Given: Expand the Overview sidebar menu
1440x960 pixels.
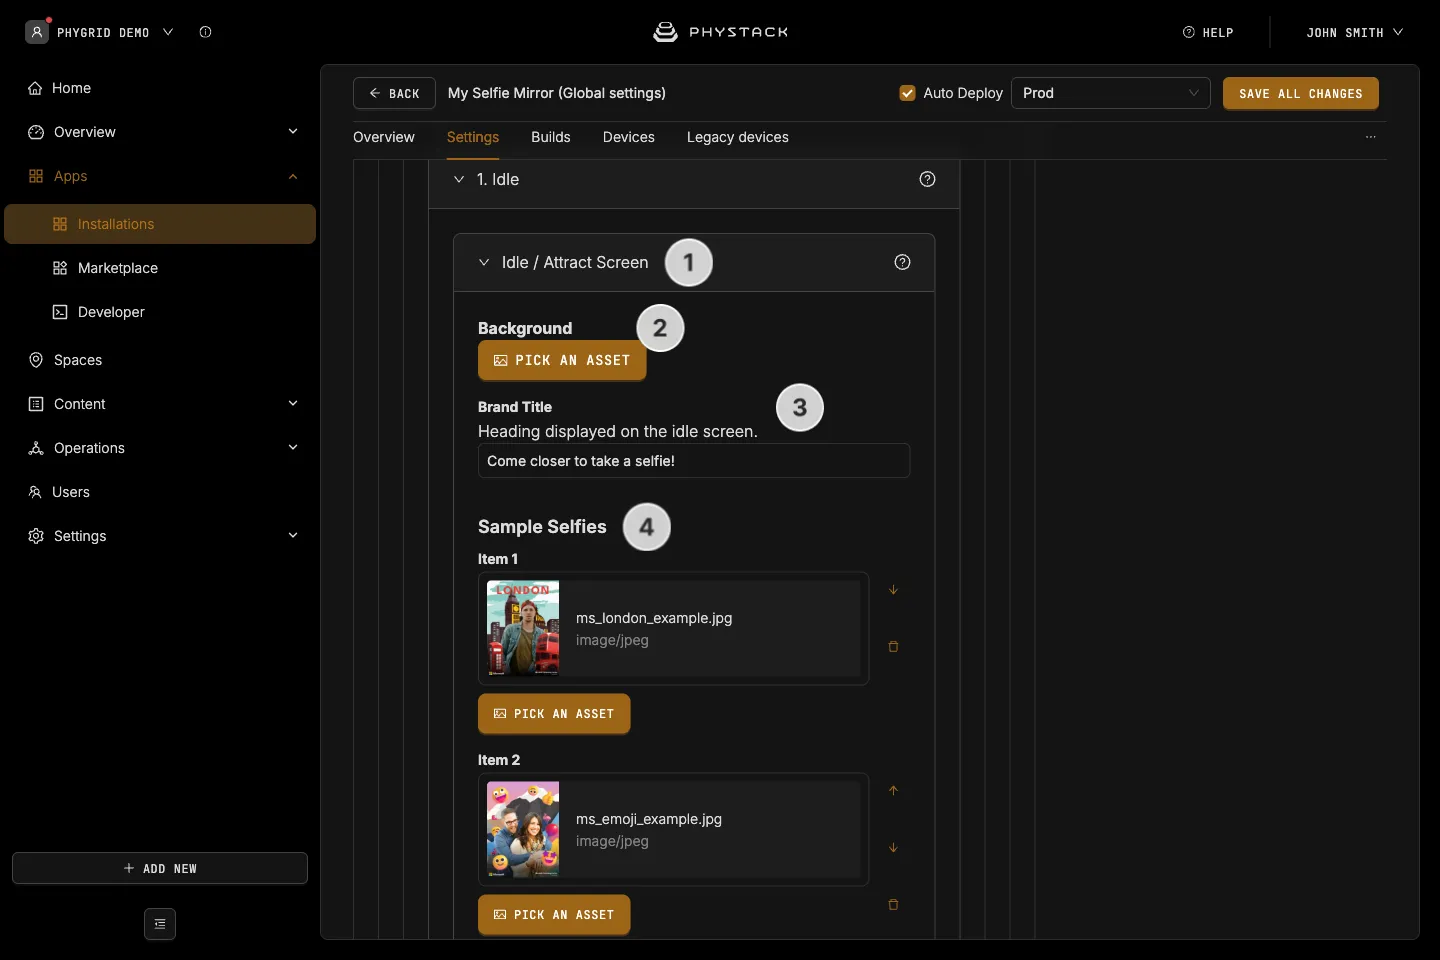Looking at the screenshot, I should click(x=293, y=132).
